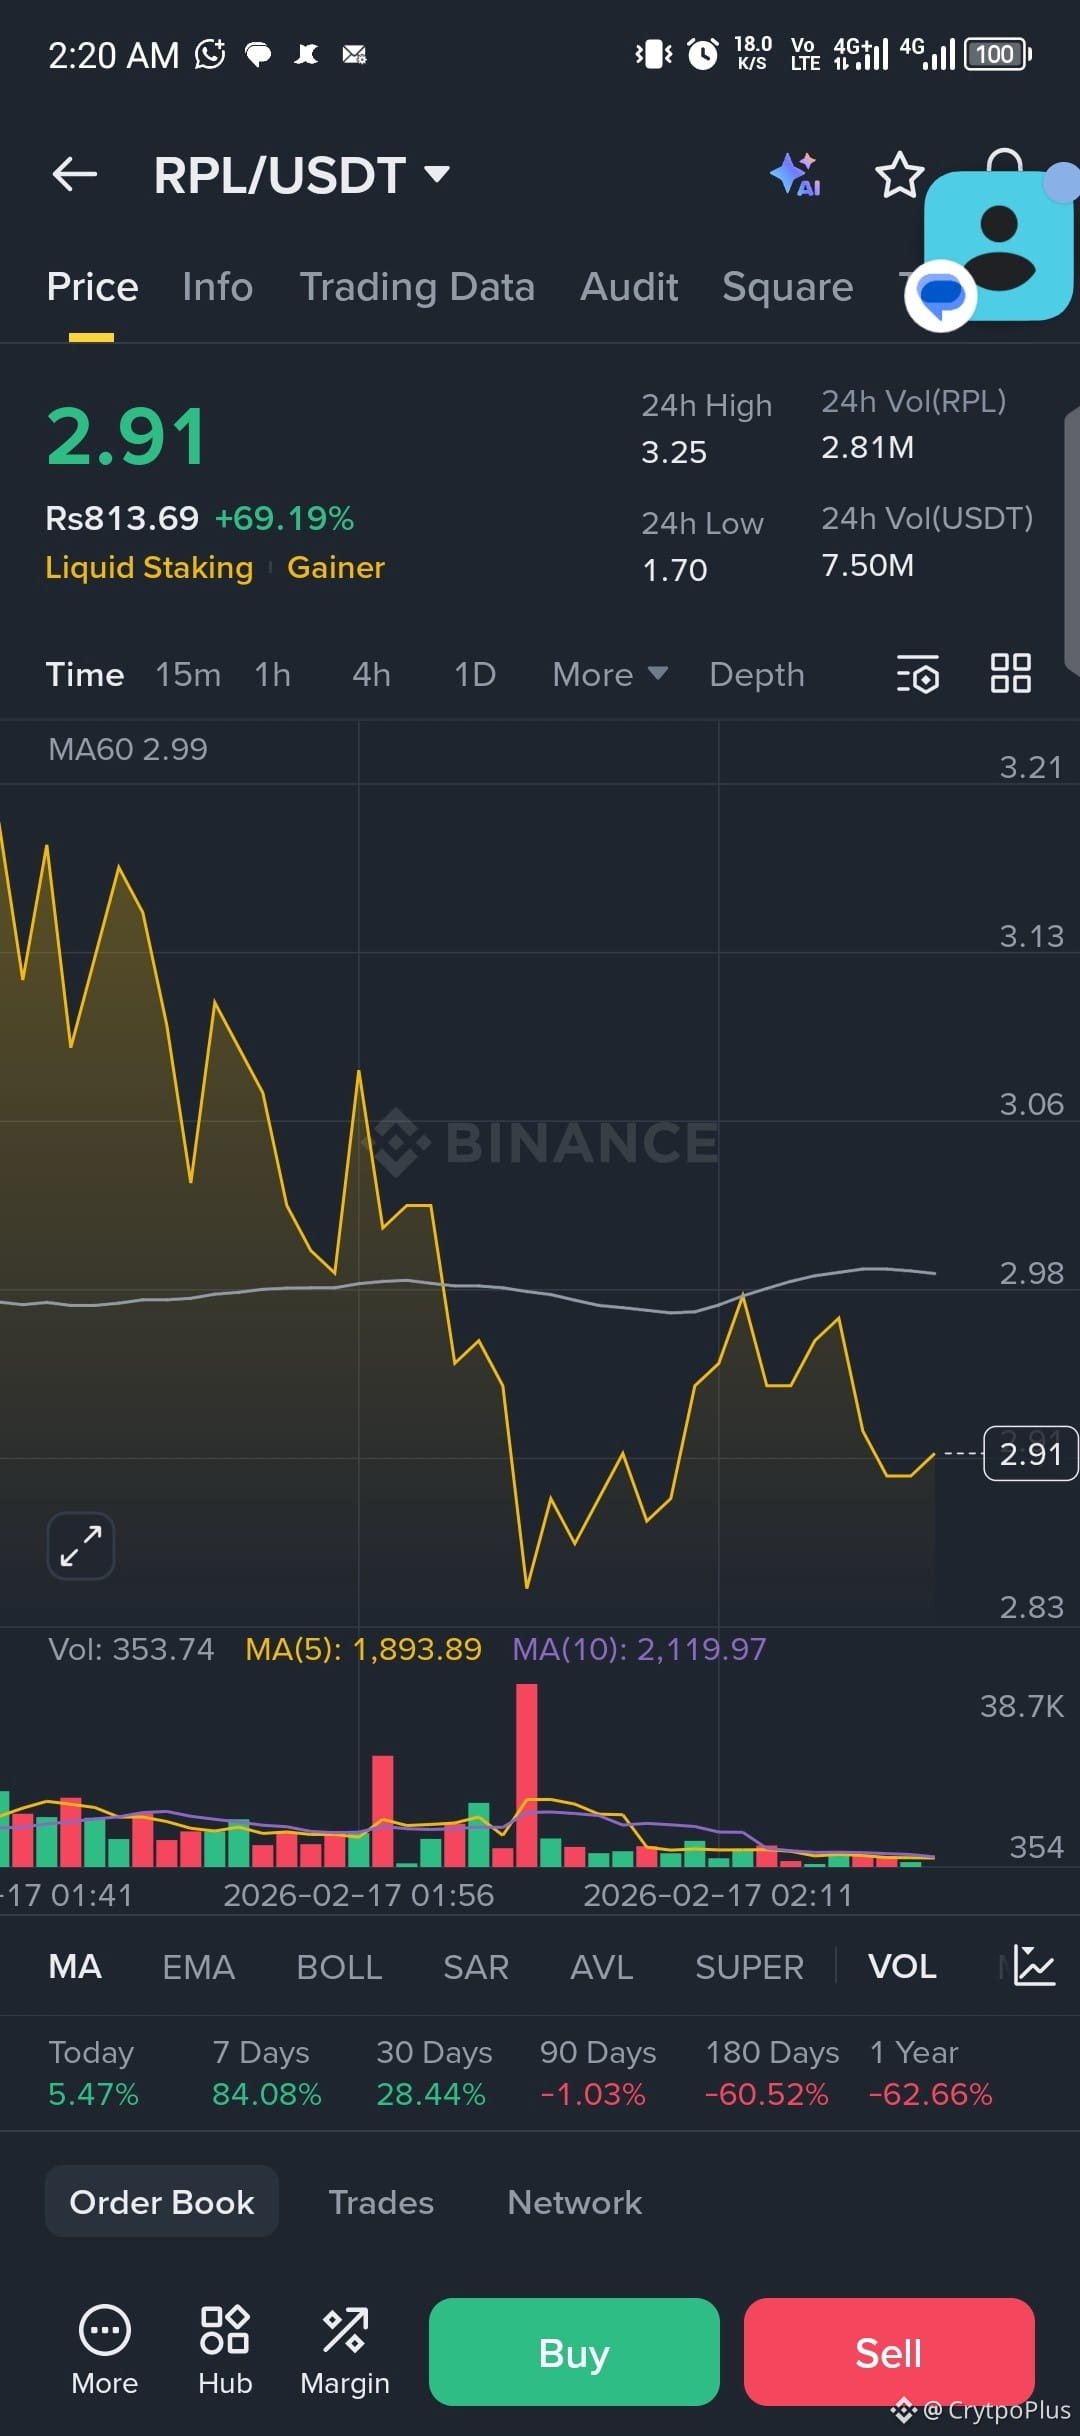Viewport: 1080px width, 2436px height.
Task: Select the 1D interval
Action: click(x=475, y=674)
